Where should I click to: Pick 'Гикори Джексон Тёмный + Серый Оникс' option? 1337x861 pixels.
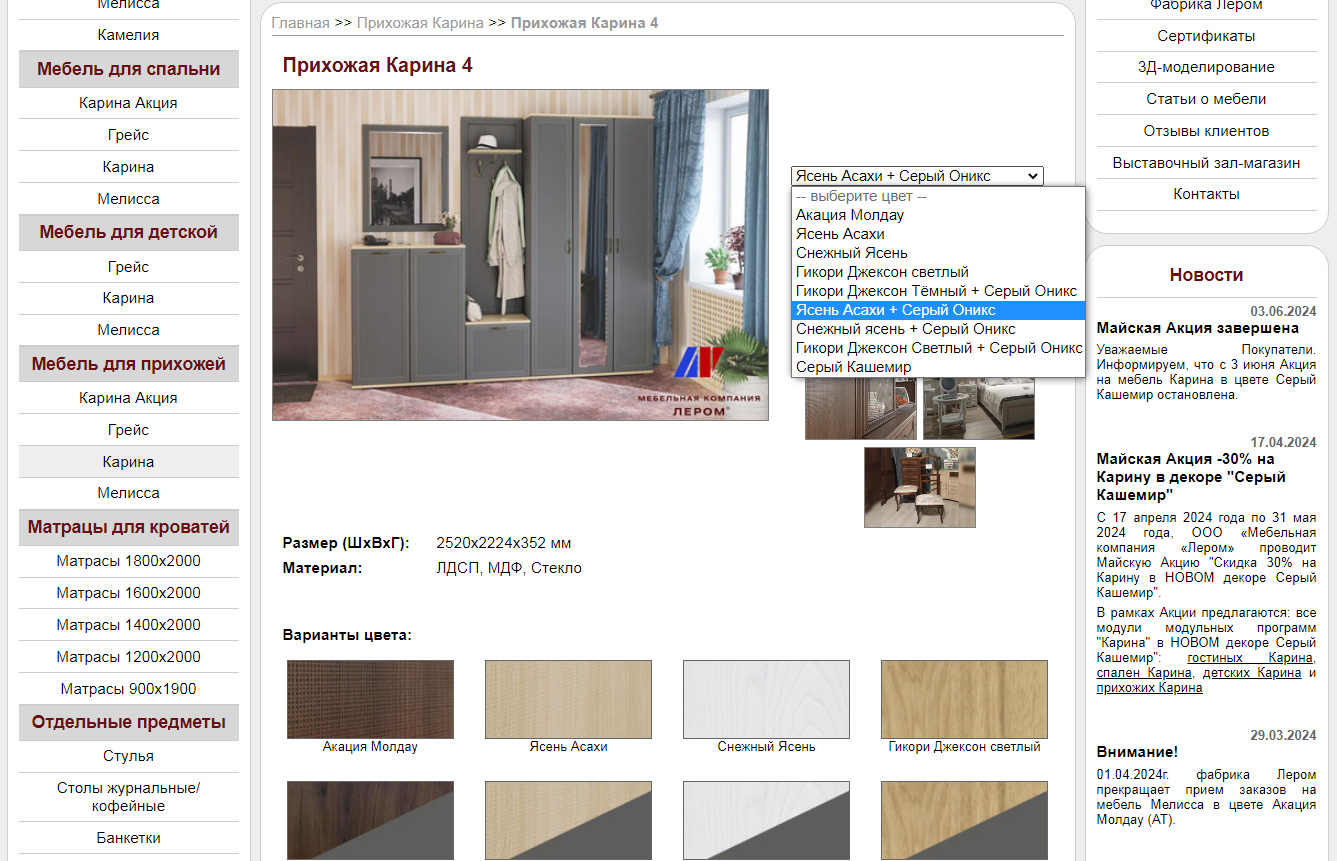coord(938,291)
